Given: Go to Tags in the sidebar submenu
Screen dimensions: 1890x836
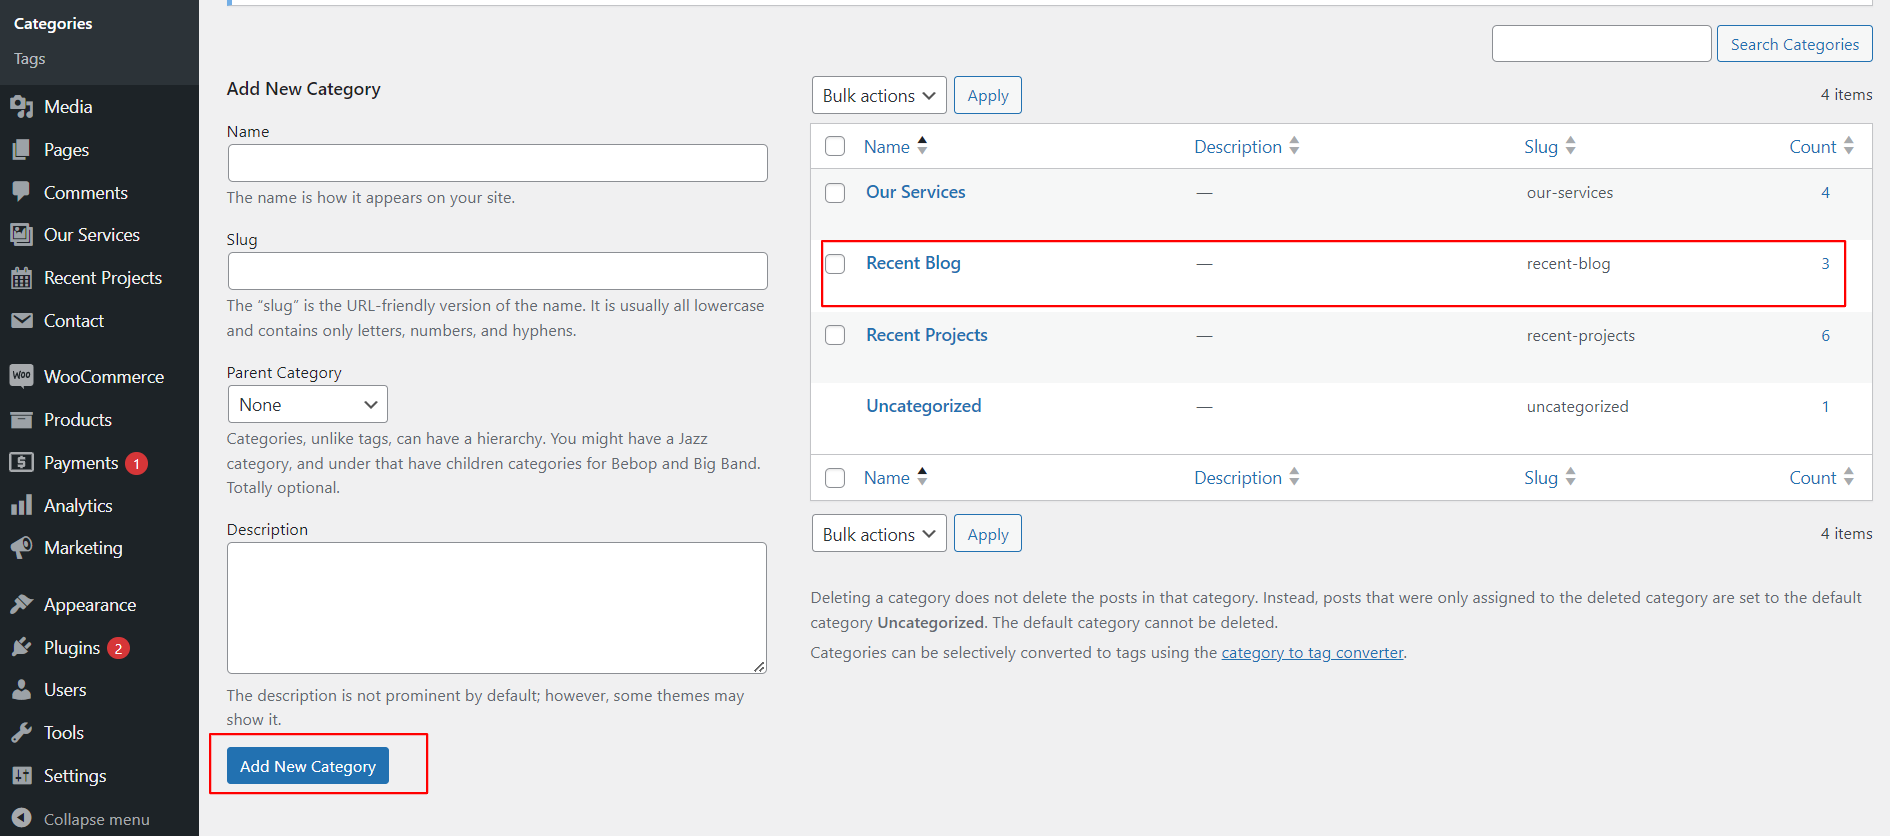Looking at the screenshot, I should coord(30,59).
